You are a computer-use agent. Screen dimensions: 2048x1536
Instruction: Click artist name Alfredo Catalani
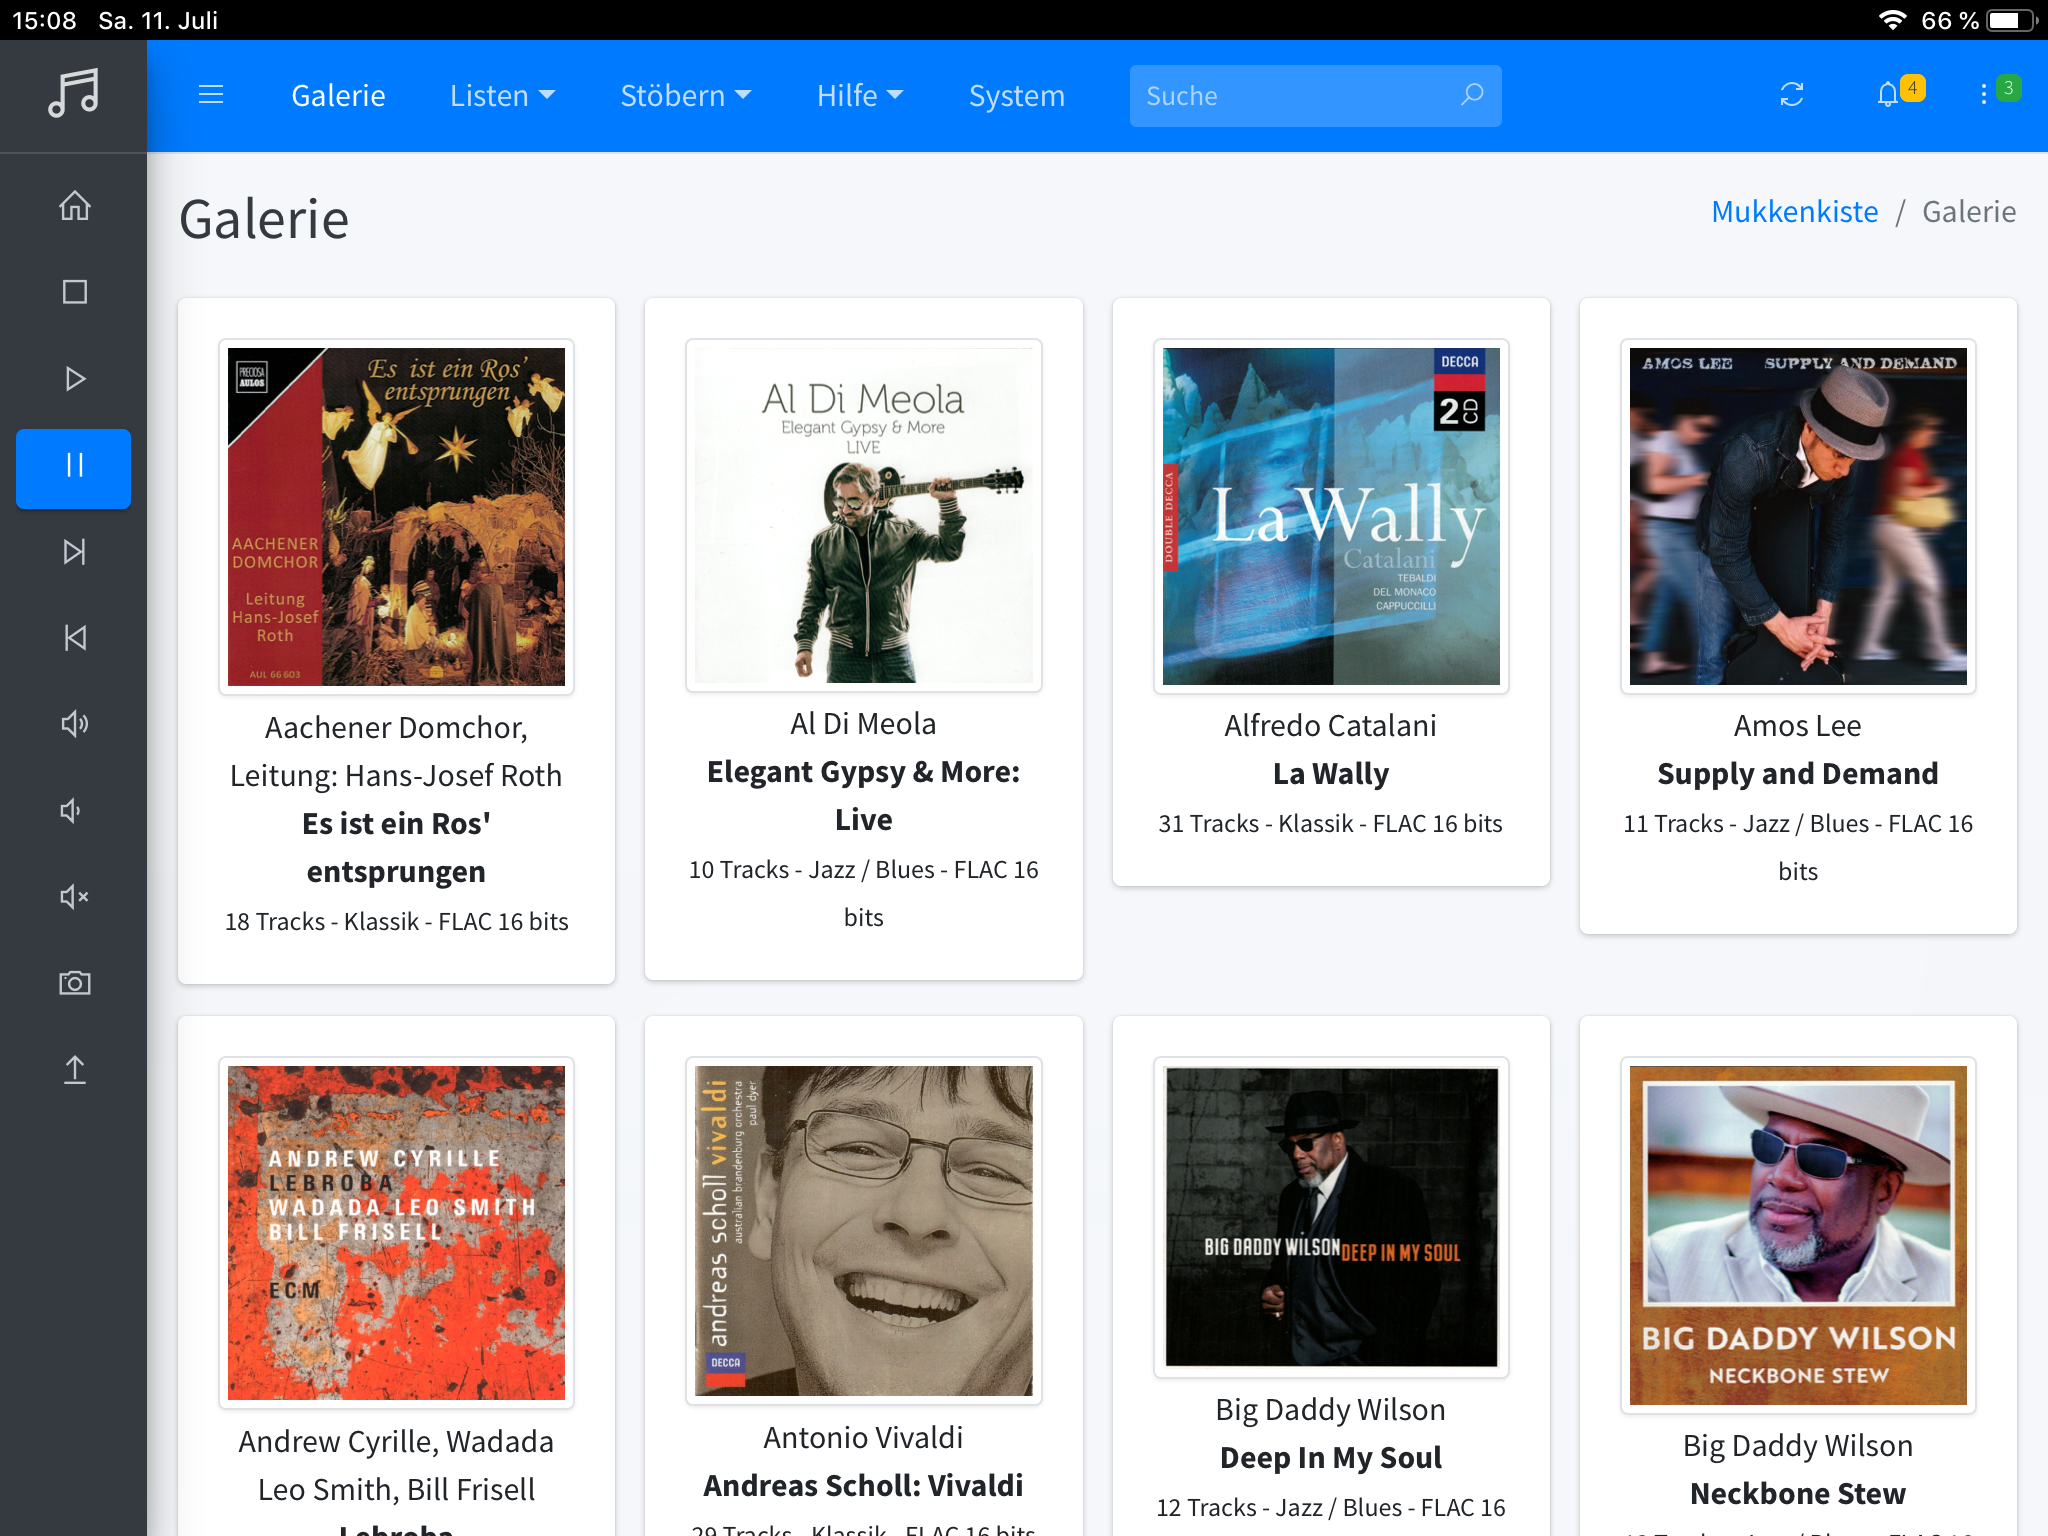(x=1331, y=726)
